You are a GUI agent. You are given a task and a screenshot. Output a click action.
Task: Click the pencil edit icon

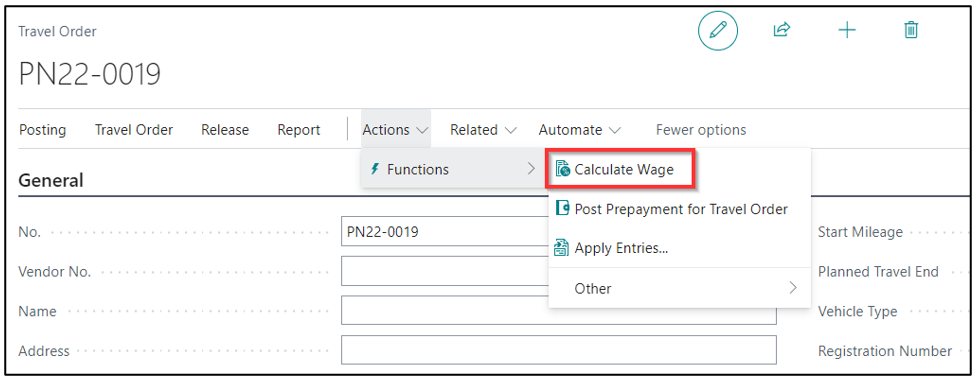click(x=718, y=30)
